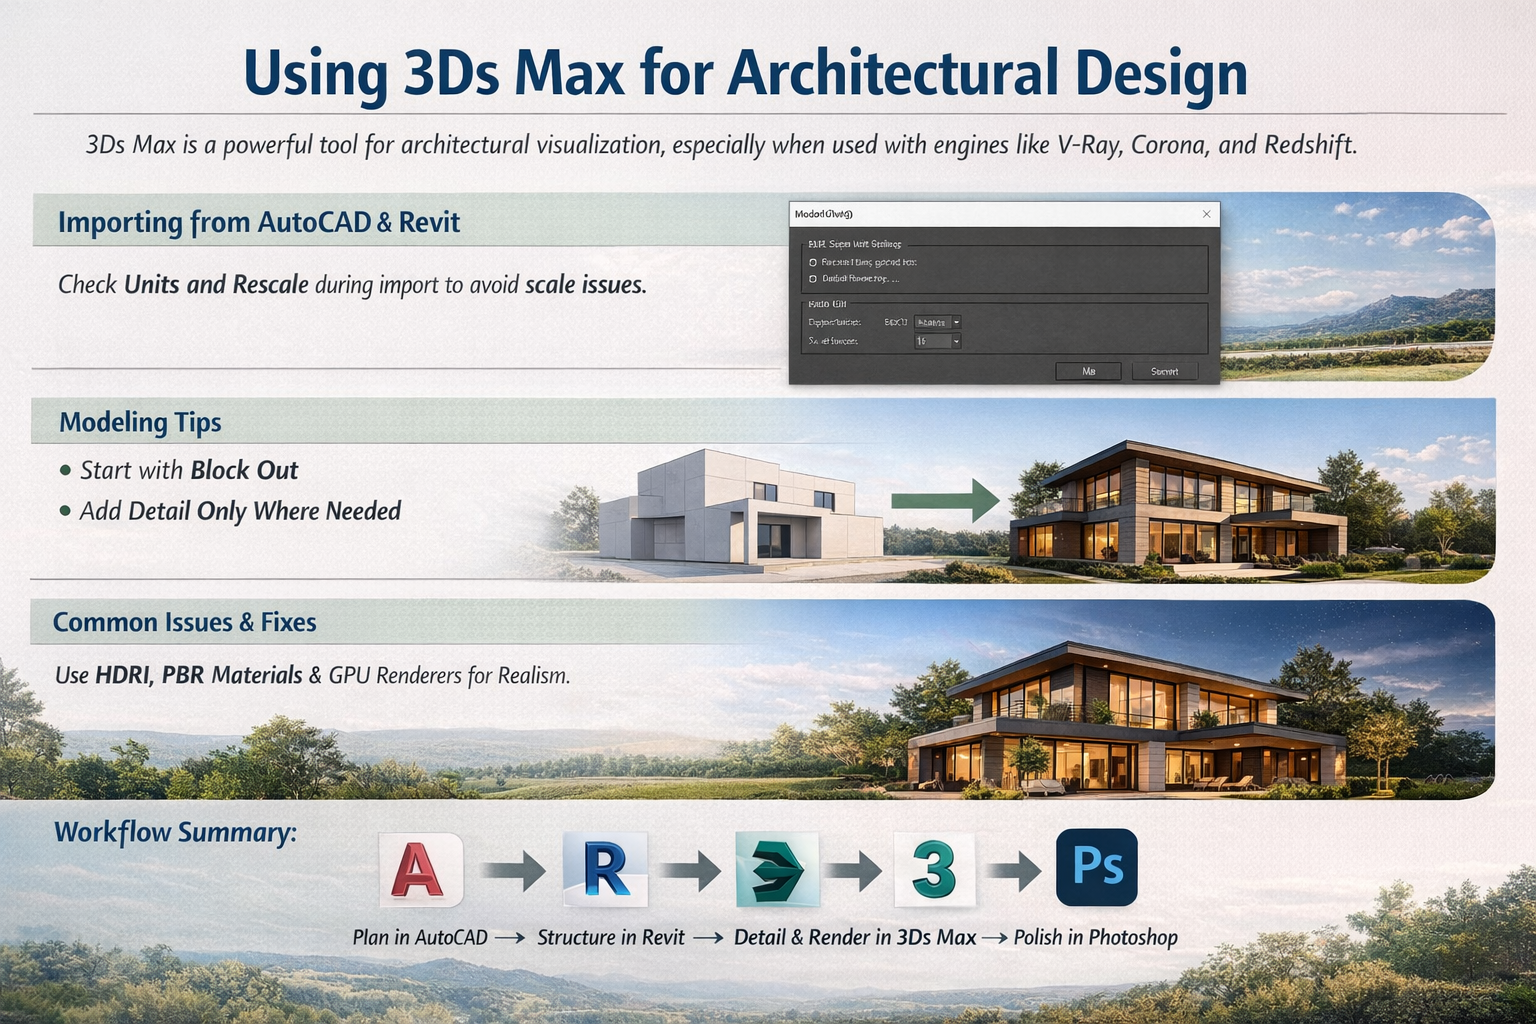Click the 'Check Units and Rescale' sentence
This screenshot has width=1536, height=1024.
click(x=352, y=285)
